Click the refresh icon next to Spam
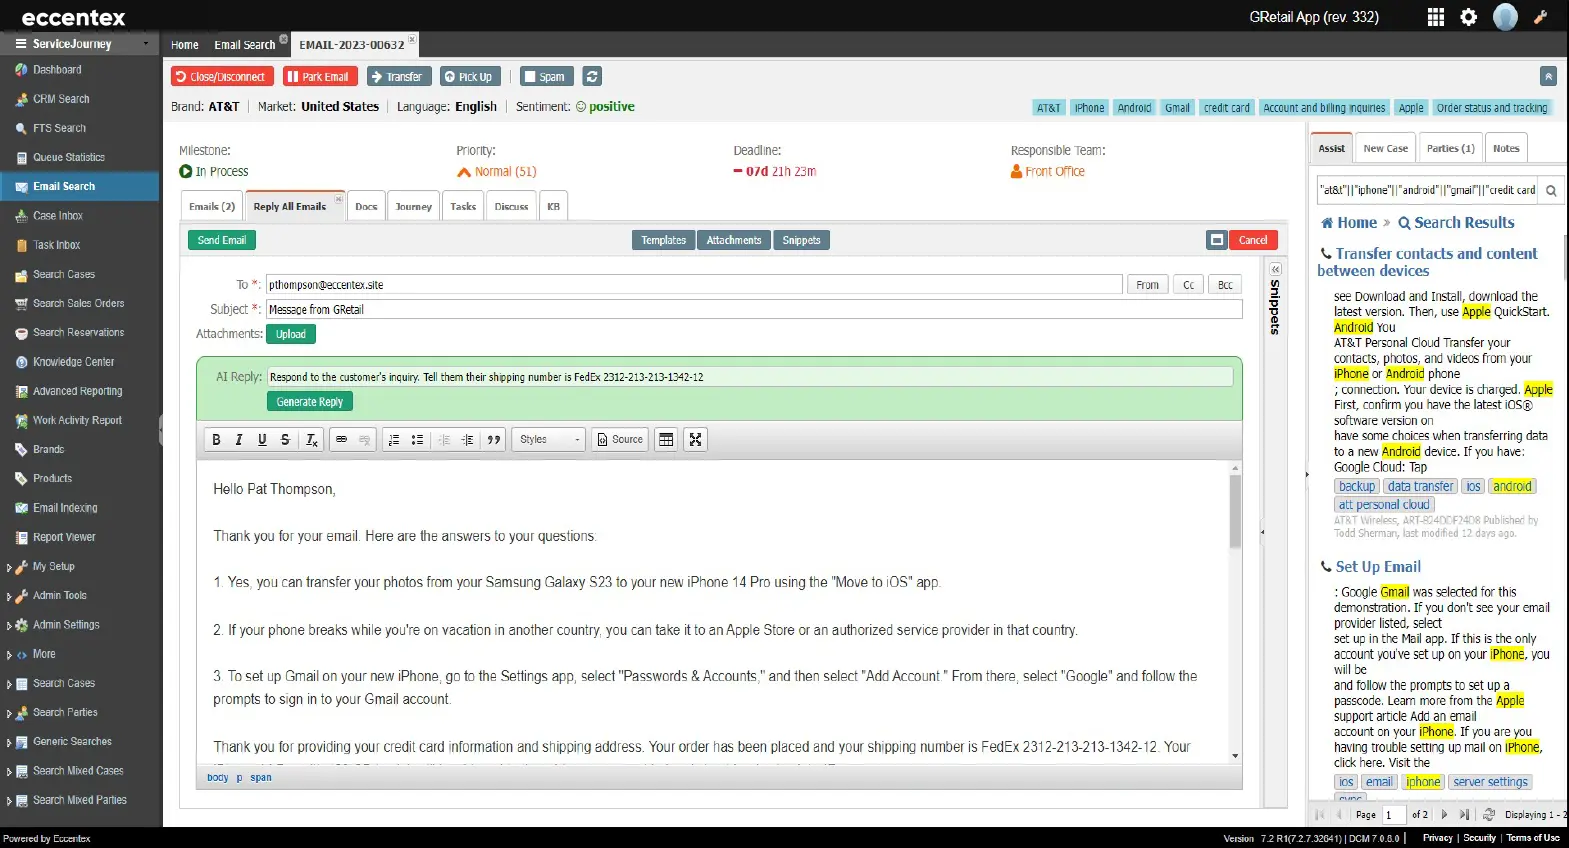1569x848 pixels. pos(592,77)
